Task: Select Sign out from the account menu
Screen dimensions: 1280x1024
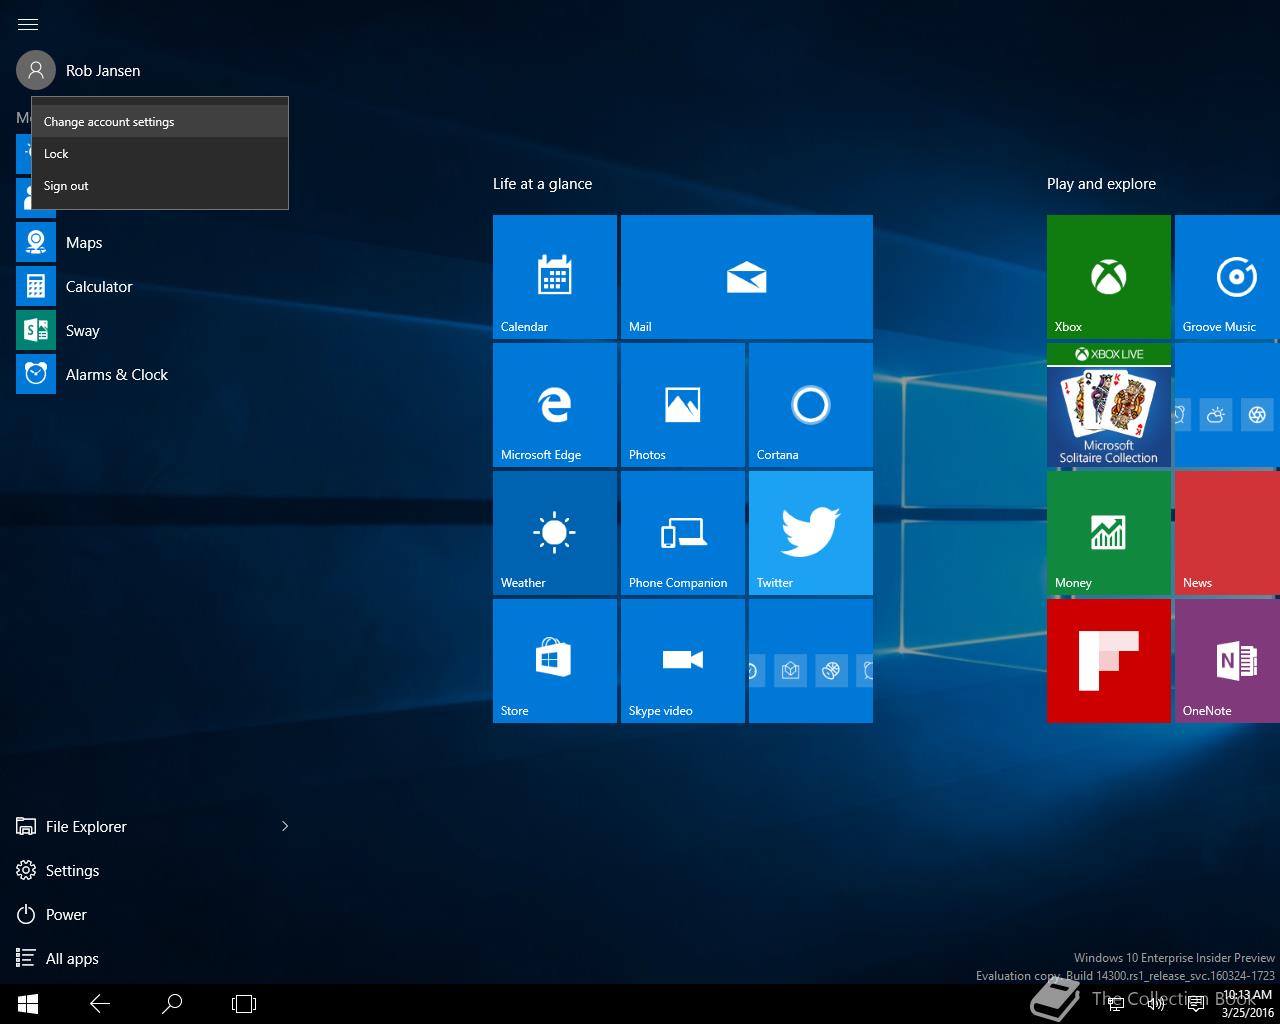Action: [160, 185]
